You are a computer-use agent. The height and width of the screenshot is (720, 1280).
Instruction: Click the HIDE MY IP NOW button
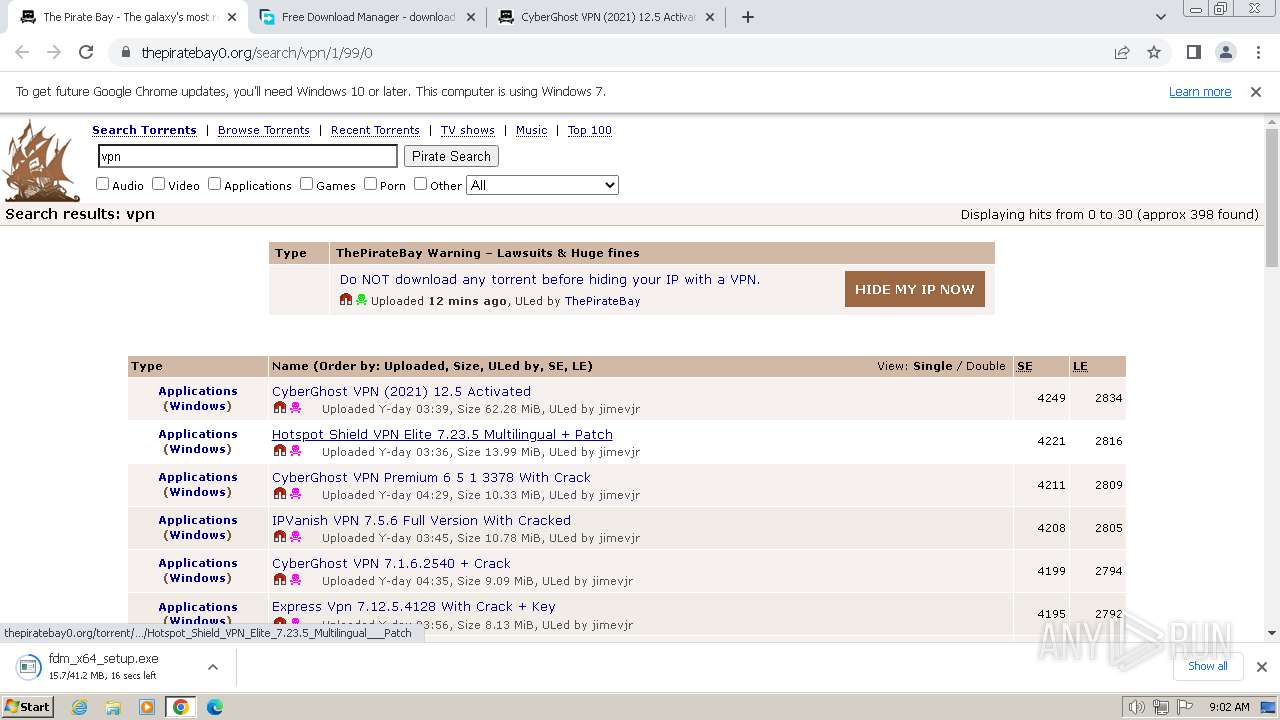click(914, 289)
